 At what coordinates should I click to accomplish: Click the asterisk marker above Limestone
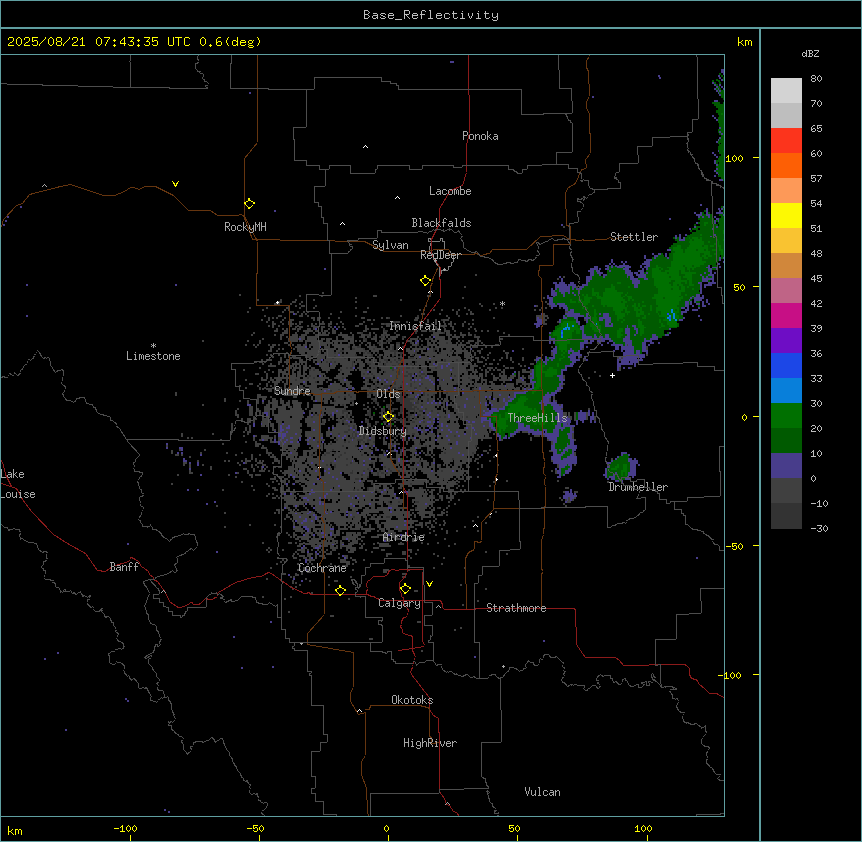[x=153, y=346]
